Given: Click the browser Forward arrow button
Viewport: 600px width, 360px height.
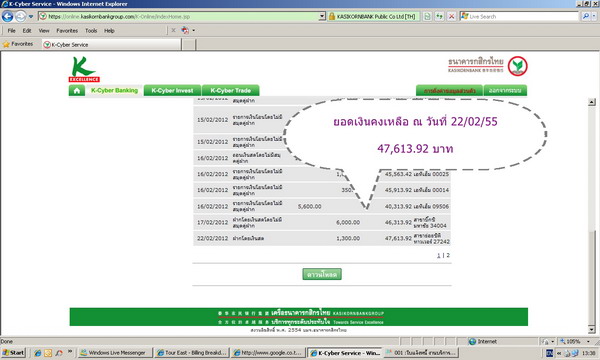Looking at the screenshot, I should pos(20,16).
